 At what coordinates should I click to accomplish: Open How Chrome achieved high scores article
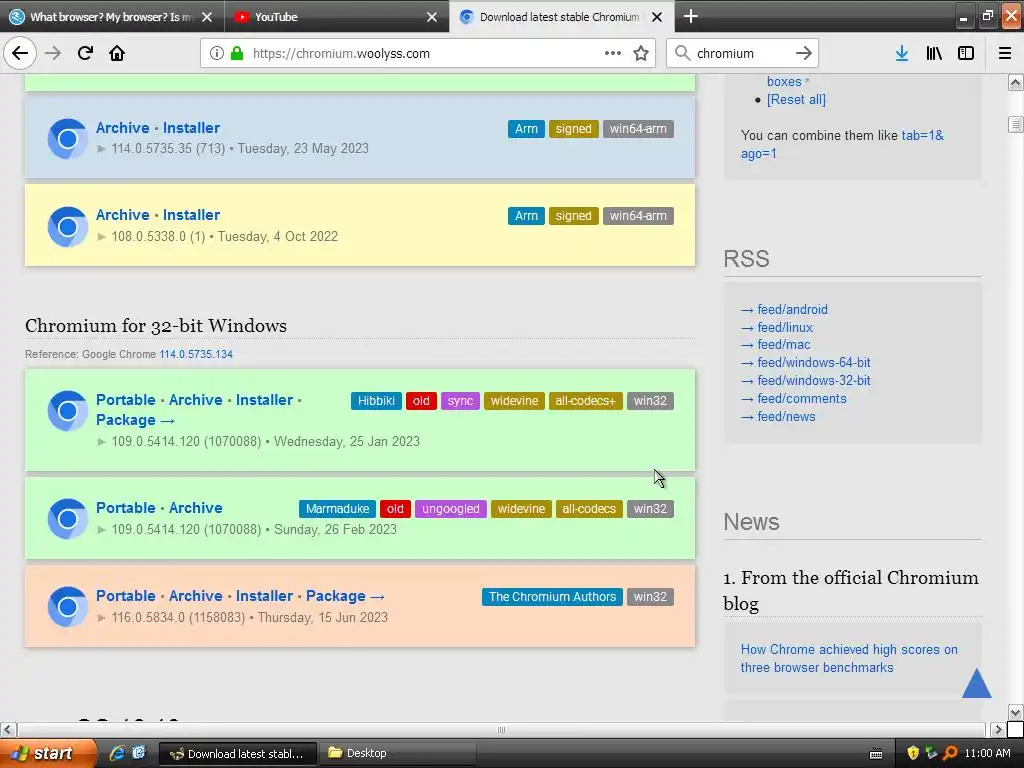[x=849, y=658]
